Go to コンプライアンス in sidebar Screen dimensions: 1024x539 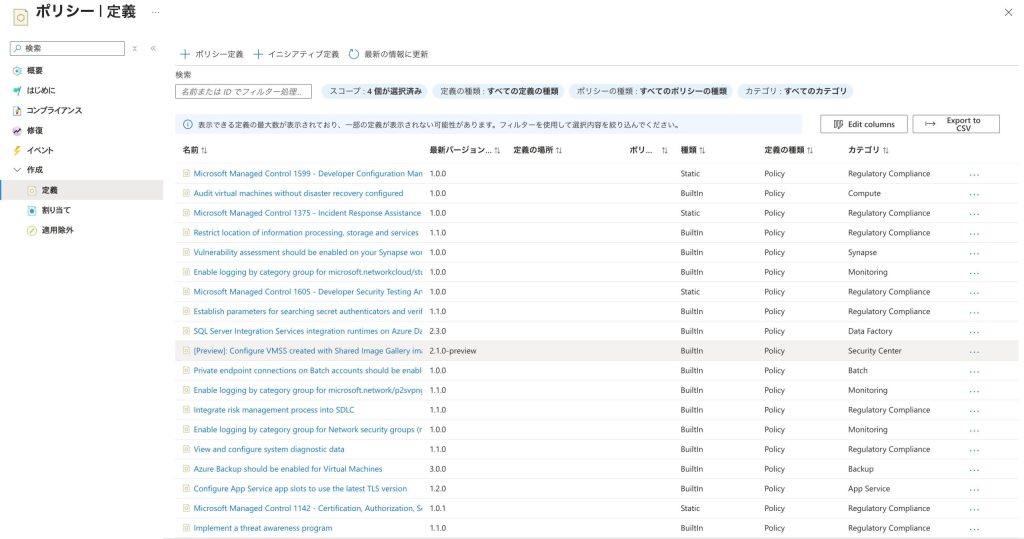point(54,110)
